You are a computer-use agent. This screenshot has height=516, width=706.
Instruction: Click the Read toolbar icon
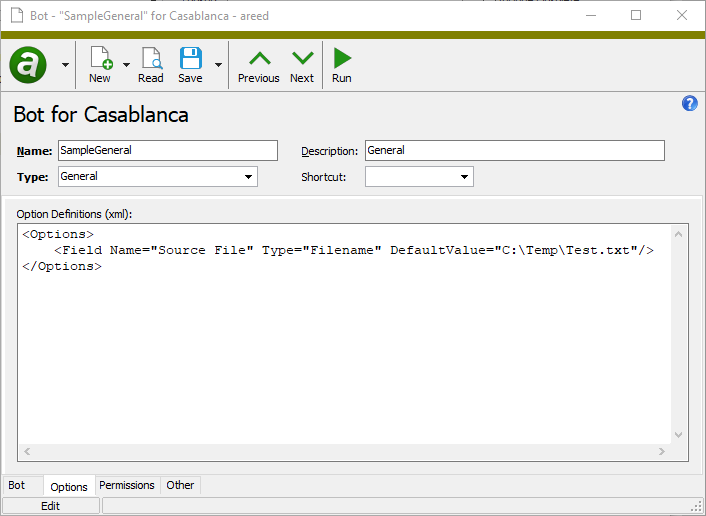coord(151,58)
